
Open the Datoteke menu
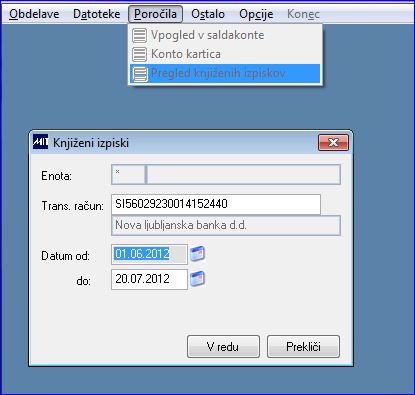pyautogui.click(x=97, y=14)
